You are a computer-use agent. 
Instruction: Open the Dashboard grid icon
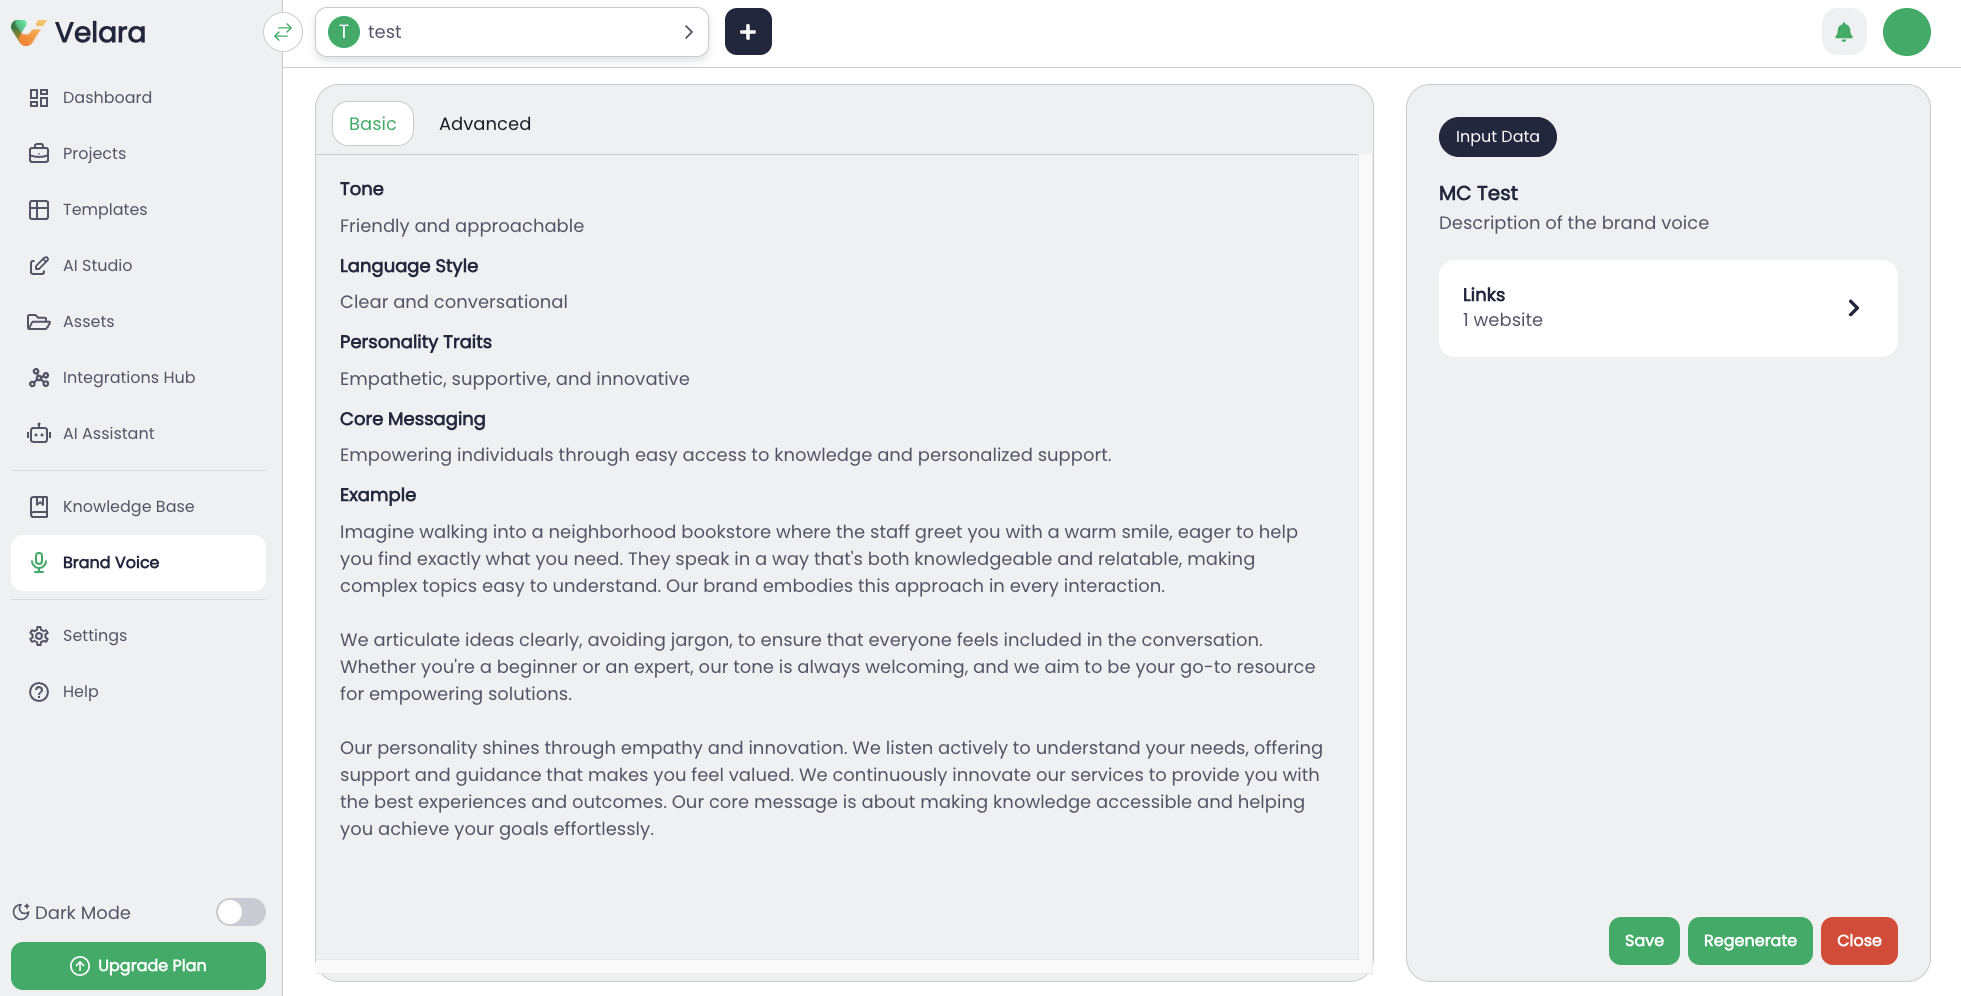coord(39,97)
